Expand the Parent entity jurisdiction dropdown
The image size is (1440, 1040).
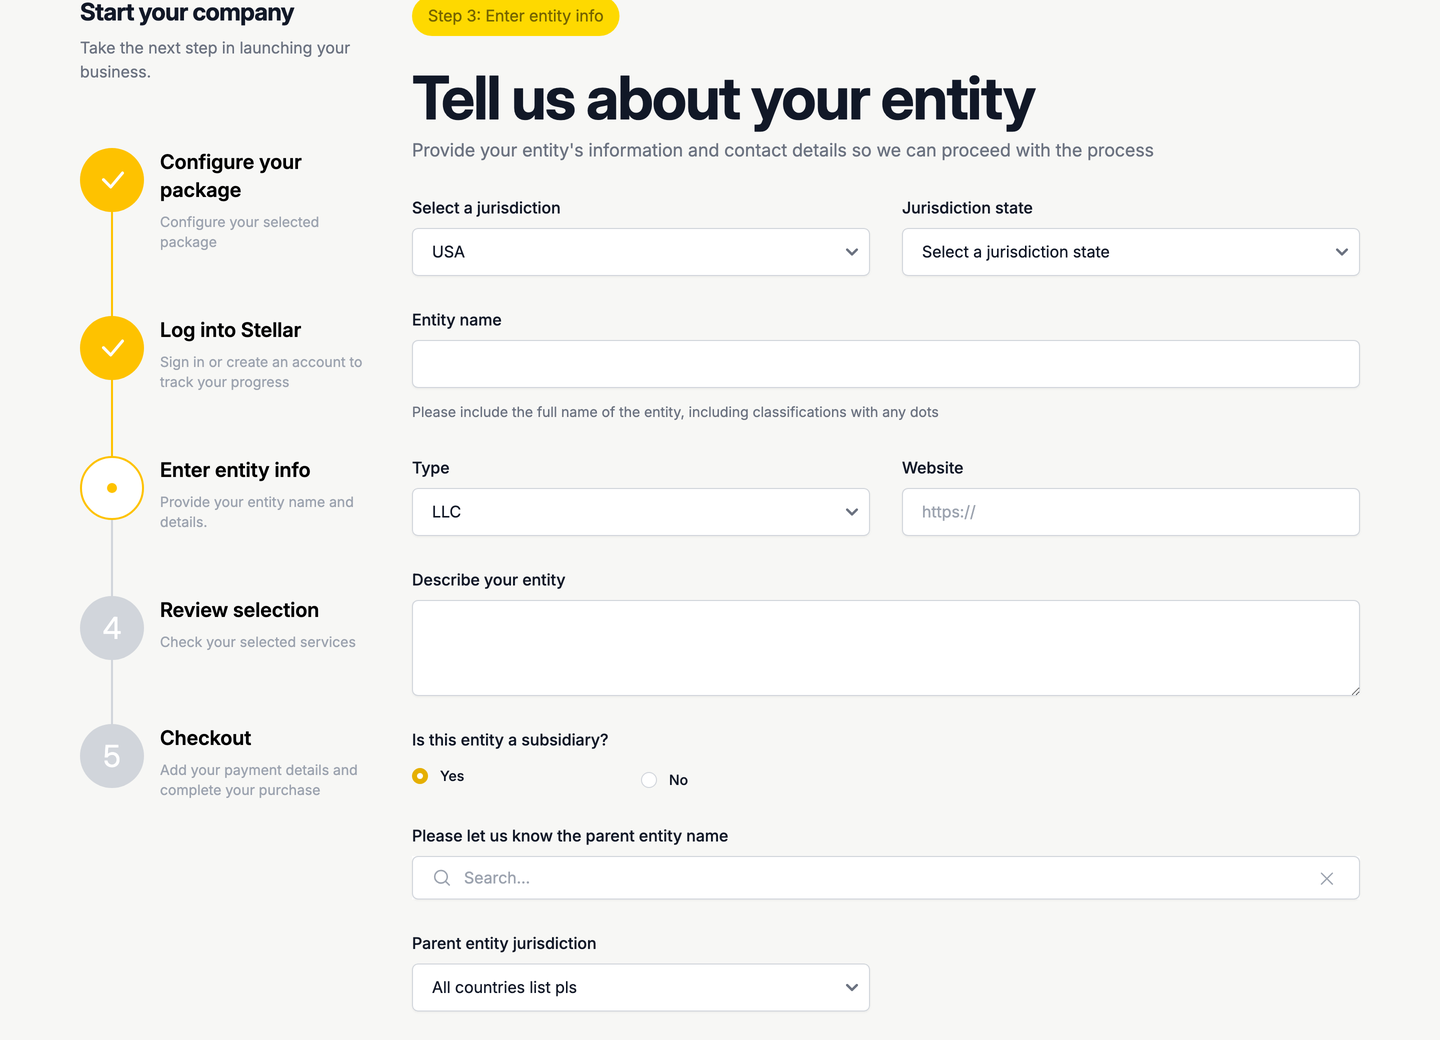[x=641, y=988]
